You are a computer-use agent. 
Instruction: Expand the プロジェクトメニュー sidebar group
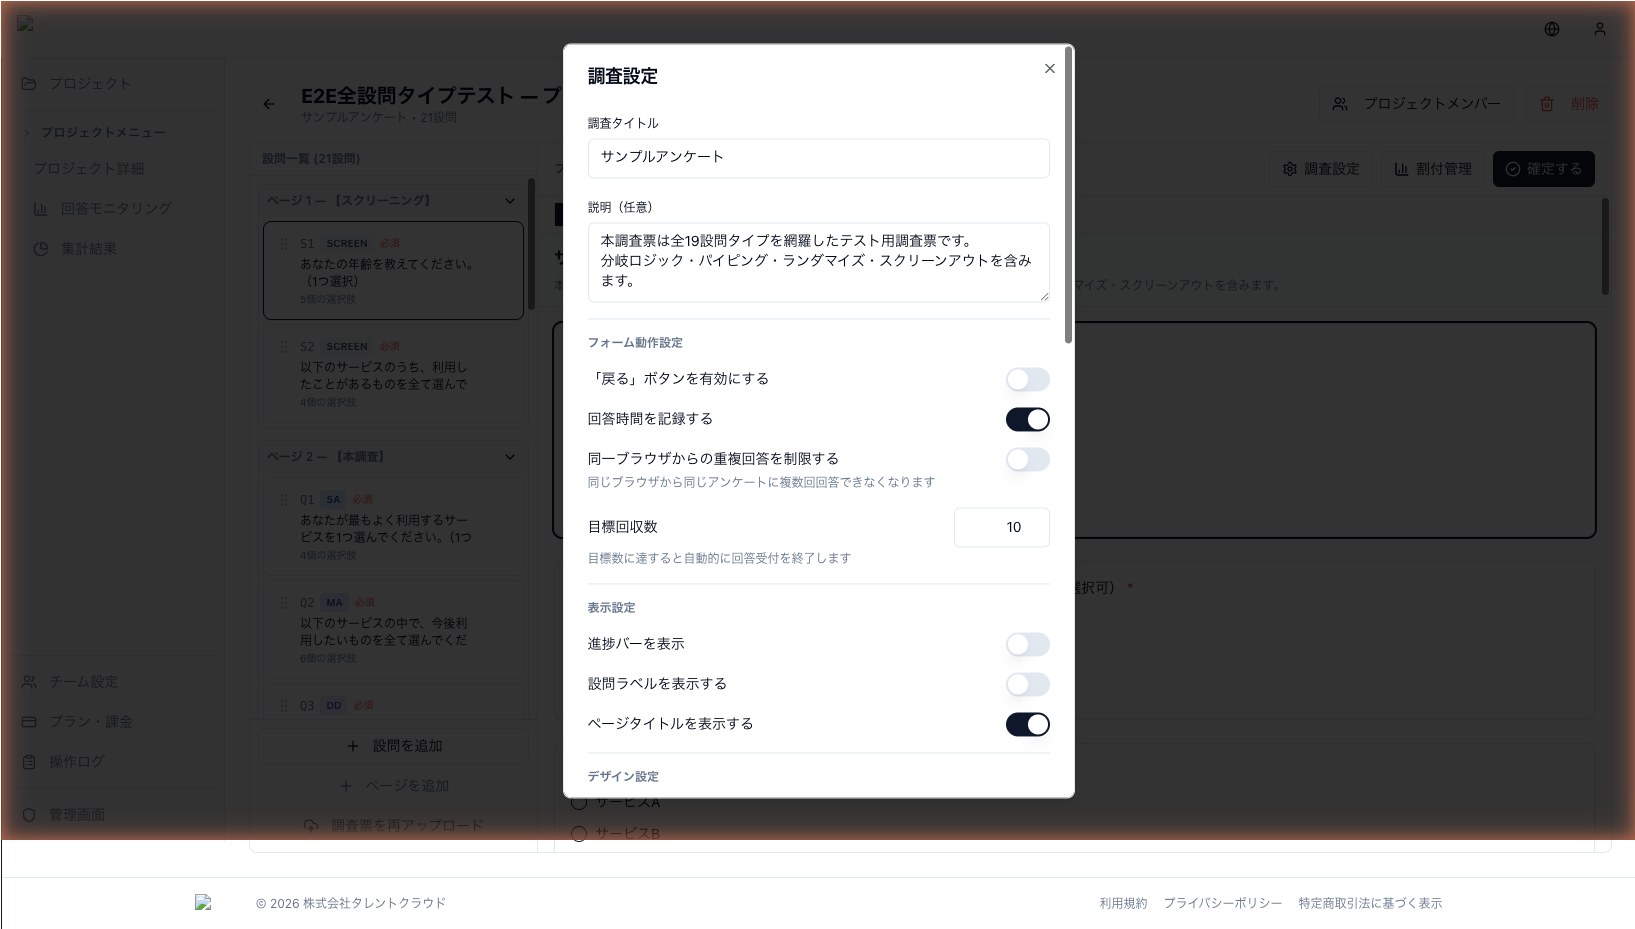pyautogui.click(x=28, y=132)
